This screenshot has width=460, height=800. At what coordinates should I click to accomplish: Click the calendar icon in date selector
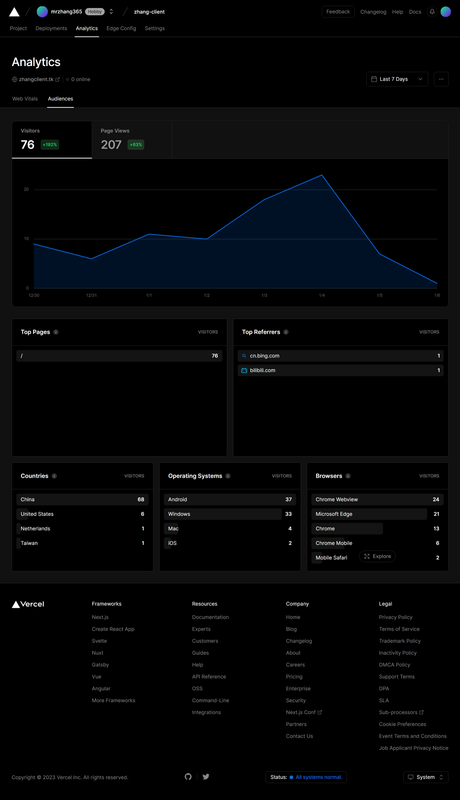coord(374,79)
